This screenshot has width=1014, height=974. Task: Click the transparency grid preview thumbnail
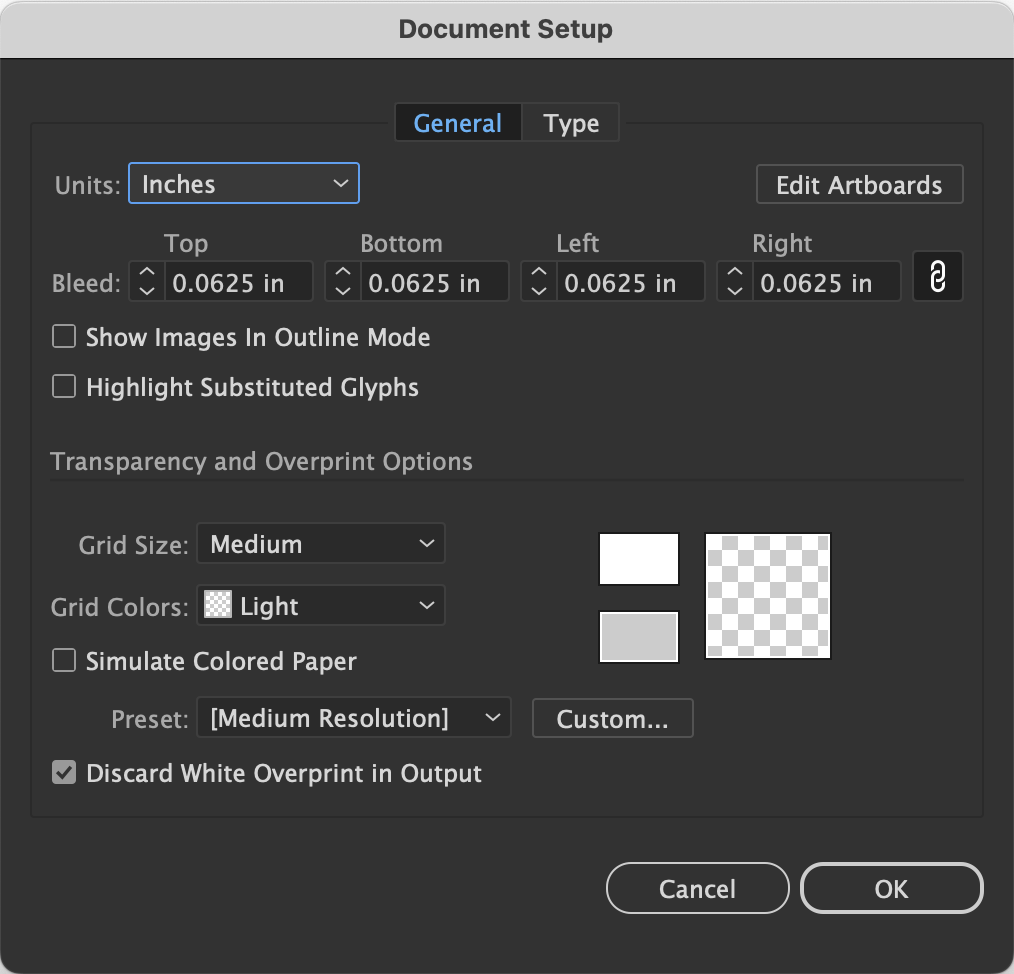(x=768, y=596)
